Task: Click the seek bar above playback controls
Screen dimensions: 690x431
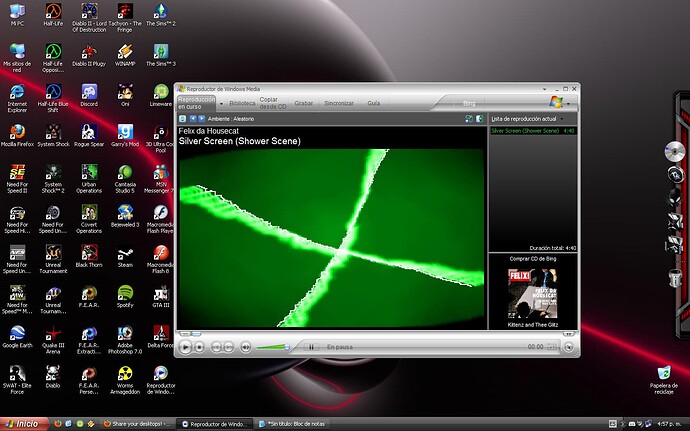Action: coord(330,333)
